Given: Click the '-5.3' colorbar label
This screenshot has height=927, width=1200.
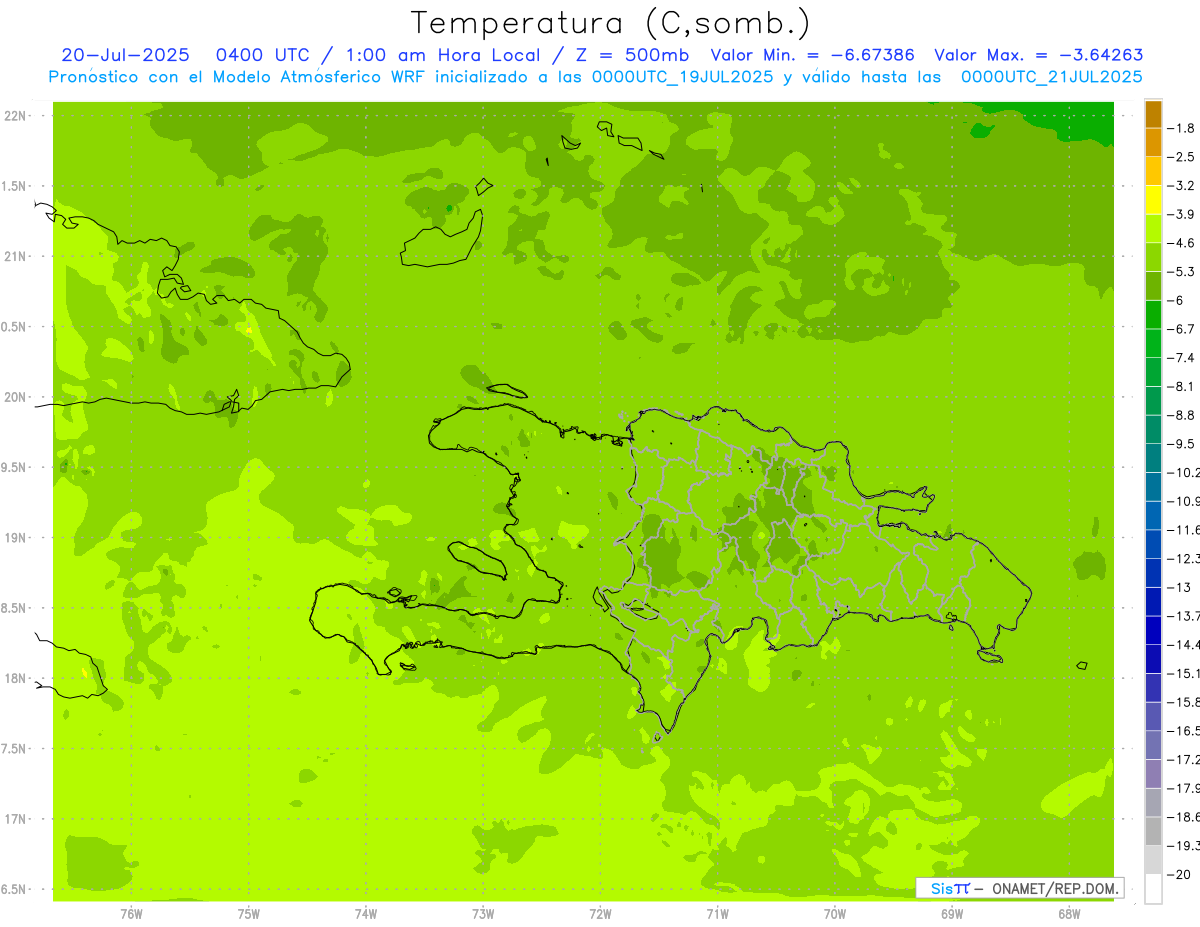Looking at the screenshot, I should tap(1181, 272).
